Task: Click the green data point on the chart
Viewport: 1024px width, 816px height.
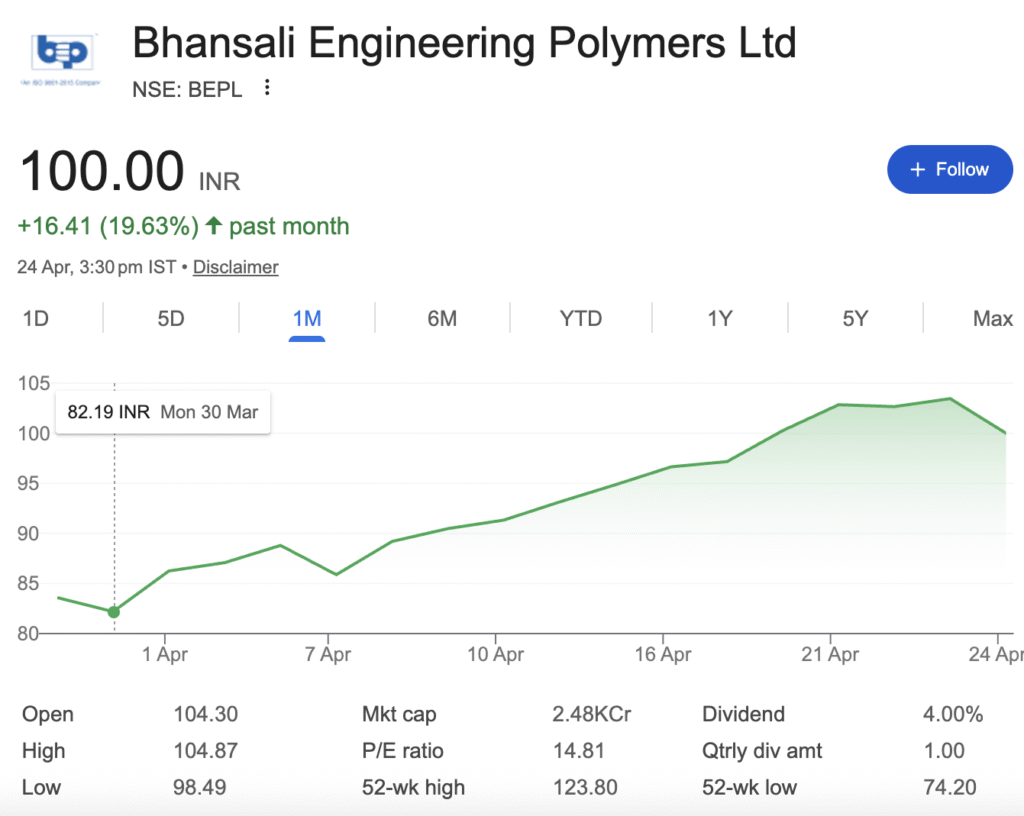Action: 114,612
